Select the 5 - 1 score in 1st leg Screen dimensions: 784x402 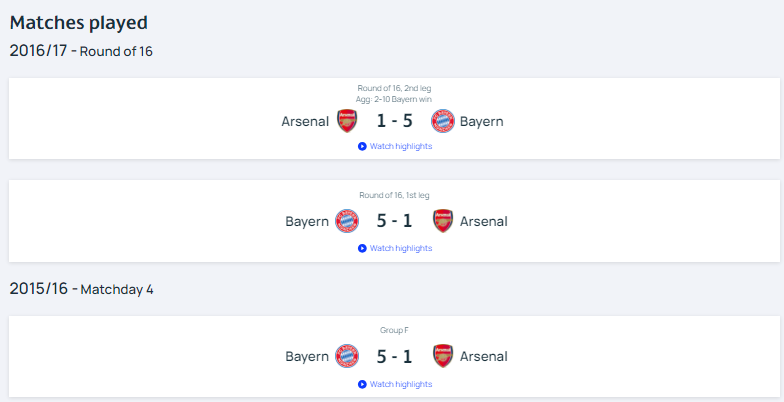point(394,221)
